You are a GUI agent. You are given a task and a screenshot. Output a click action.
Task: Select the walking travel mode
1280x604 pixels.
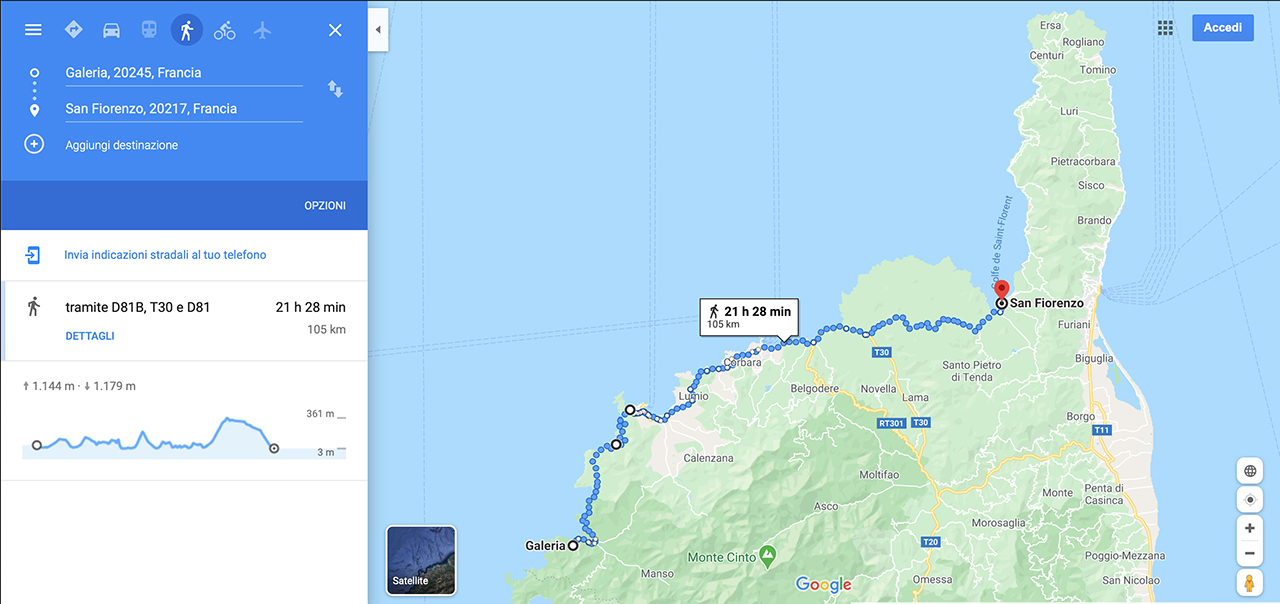(x=186, y=30)
